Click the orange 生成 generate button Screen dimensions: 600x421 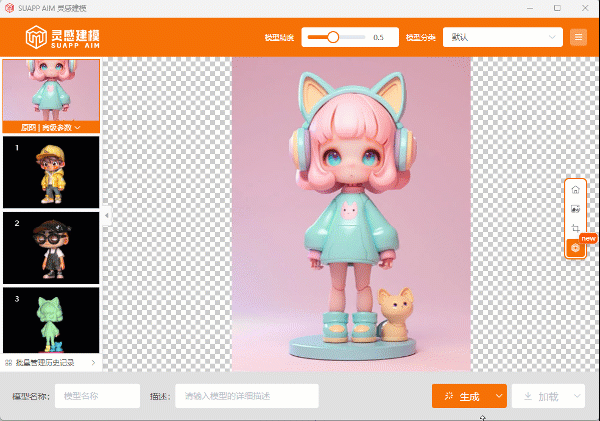[462, 396]
